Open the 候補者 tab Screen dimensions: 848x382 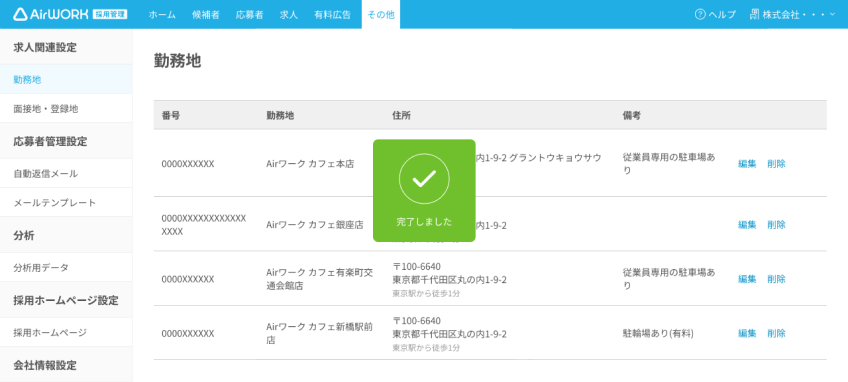tap(206, 15)
